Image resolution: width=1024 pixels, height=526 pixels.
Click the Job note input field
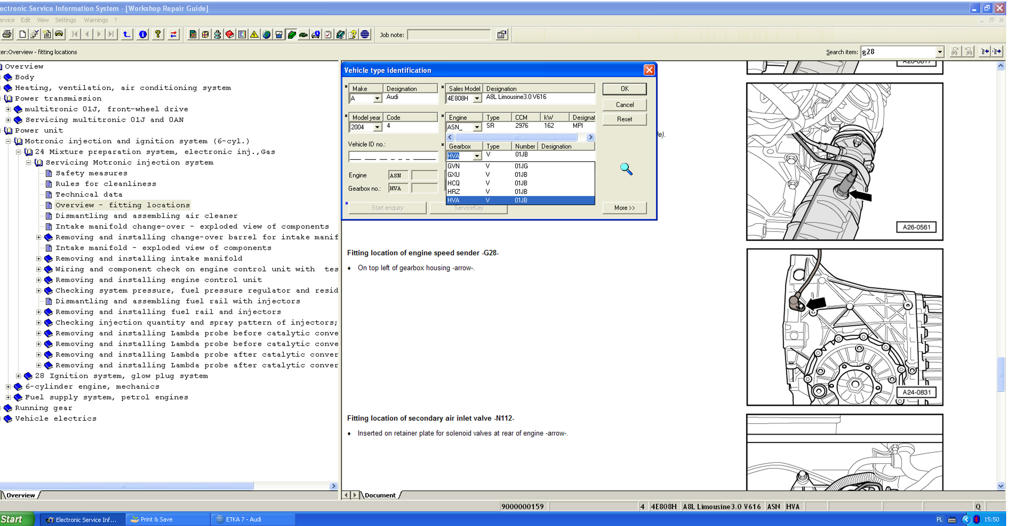(x=448, y=35)
